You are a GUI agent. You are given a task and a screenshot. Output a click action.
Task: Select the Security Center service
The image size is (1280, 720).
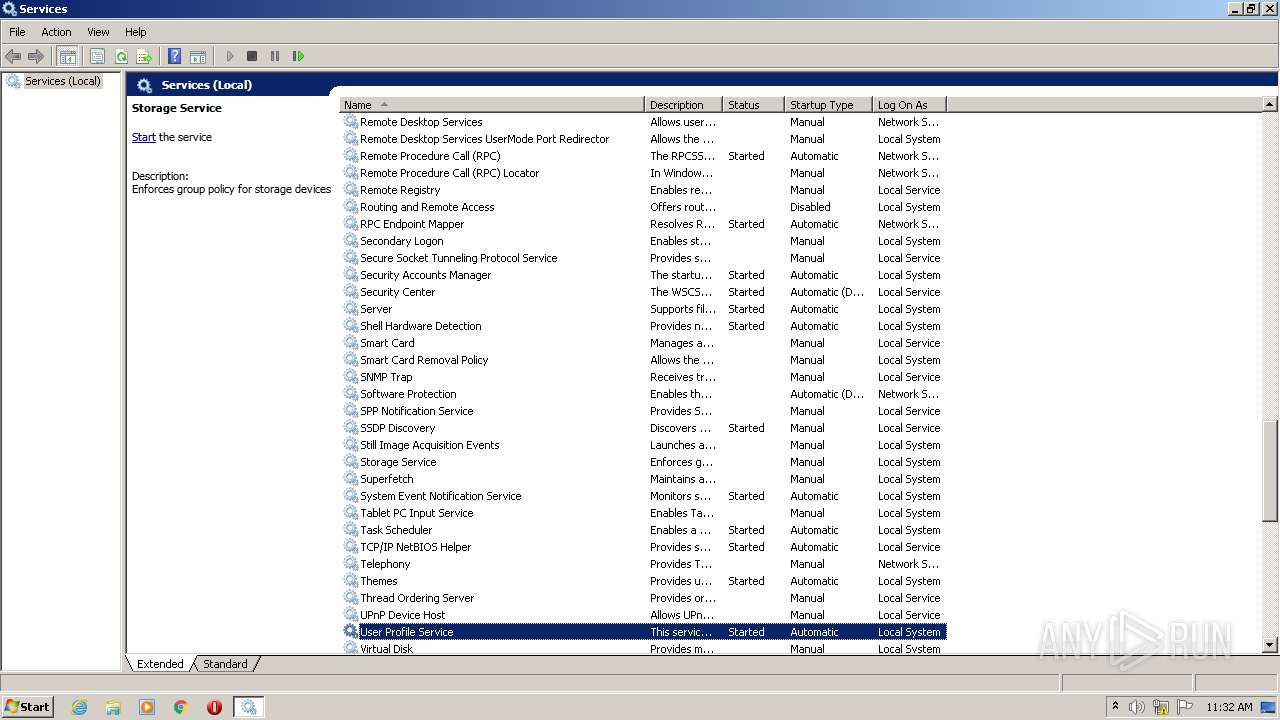(643, 292)
